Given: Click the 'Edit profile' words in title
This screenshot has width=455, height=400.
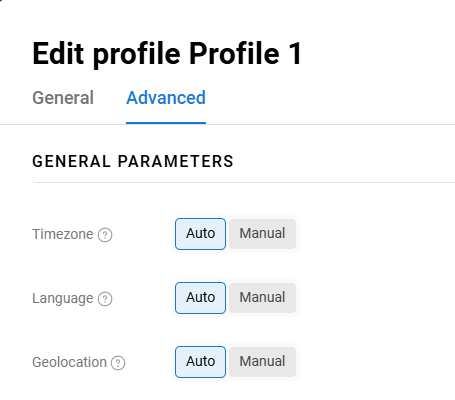Looking at the screenshot, I should [x=106, y=53].
